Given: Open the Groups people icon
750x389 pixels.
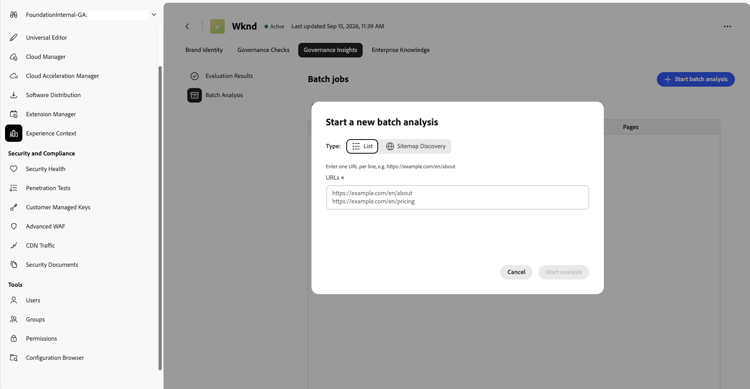Looking at the screenshot, I should coord(14,319).
